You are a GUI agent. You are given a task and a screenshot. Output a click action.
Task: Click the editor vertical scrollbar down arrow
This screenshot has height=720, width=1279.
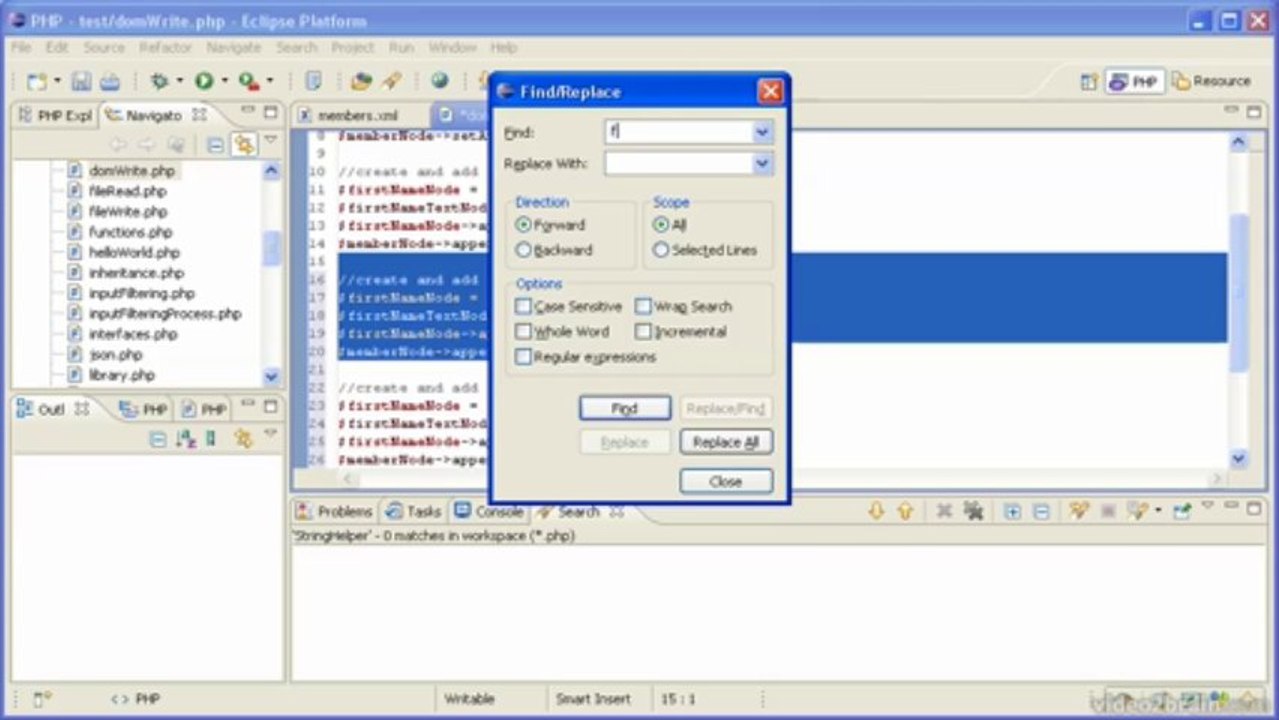coord(1239,459)
